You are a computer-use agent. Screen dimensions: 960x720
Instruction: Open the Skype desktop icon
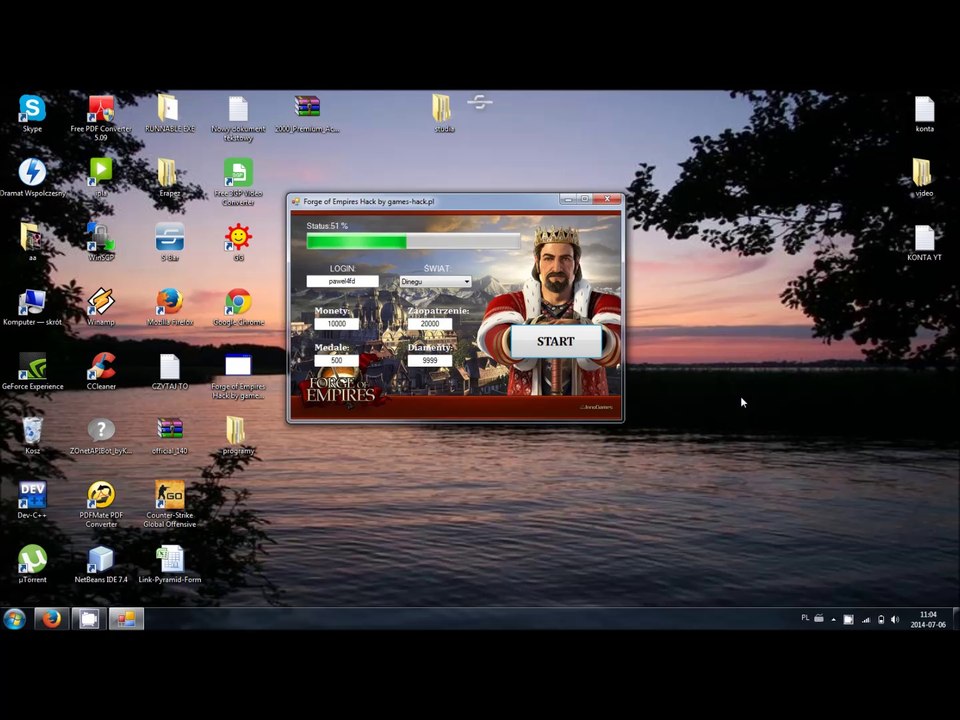(x=32, y=113)
